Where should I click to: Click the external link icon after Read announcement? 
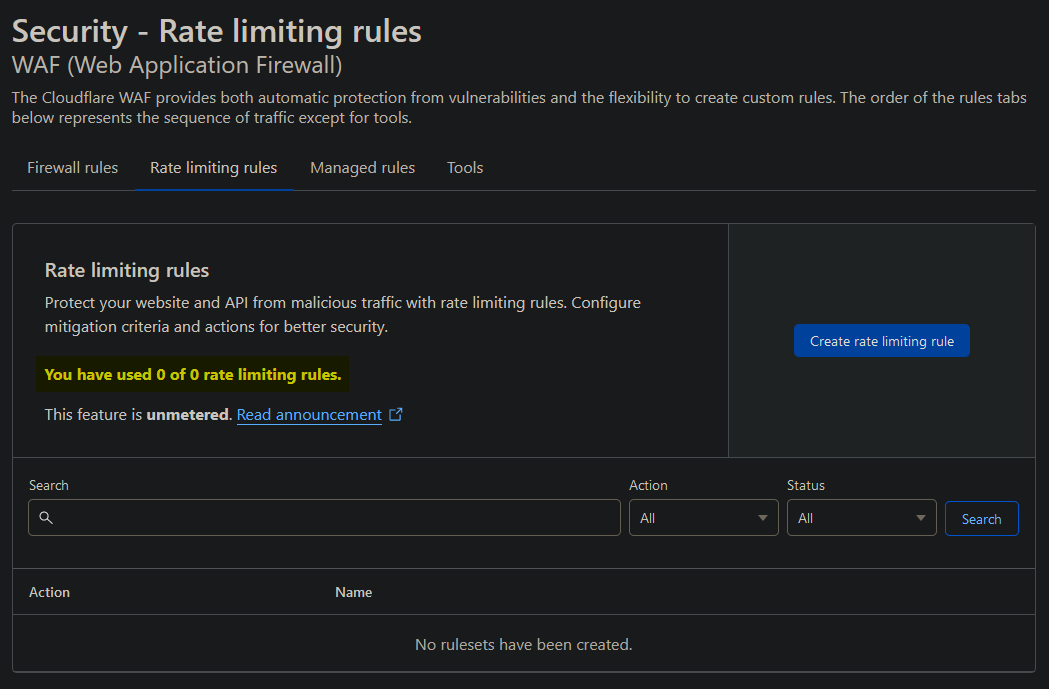tap(396, 415)
